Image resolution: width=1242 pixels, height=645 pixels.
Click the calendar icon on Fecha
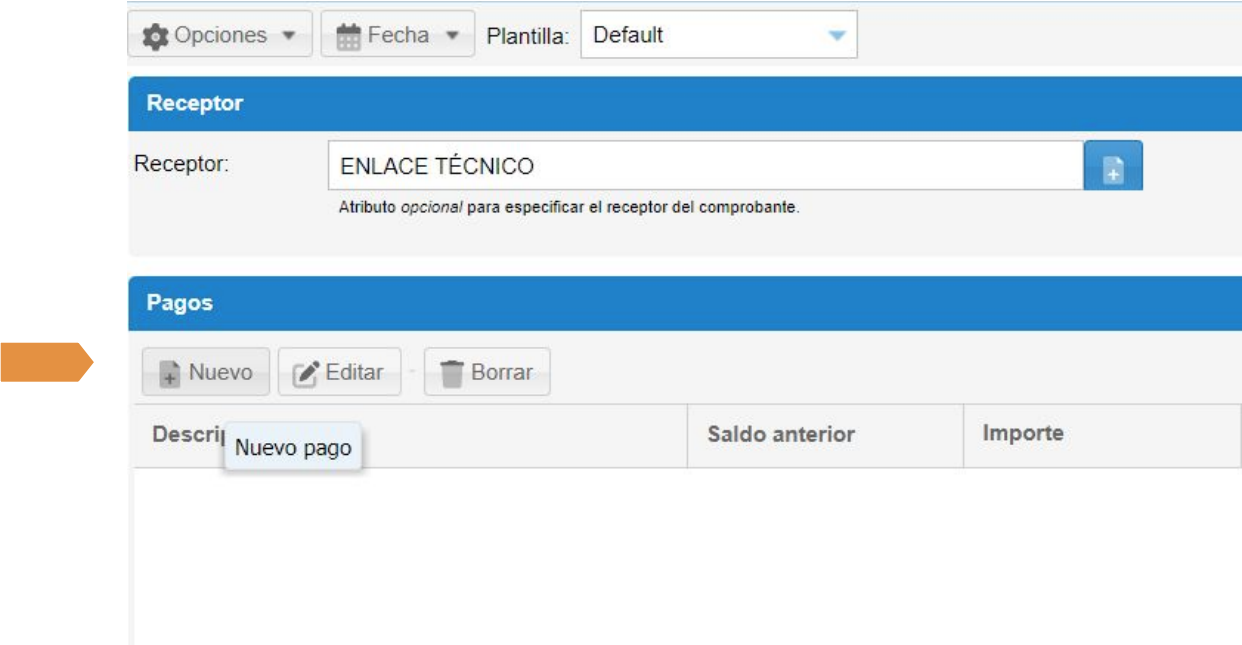(348, 36)
